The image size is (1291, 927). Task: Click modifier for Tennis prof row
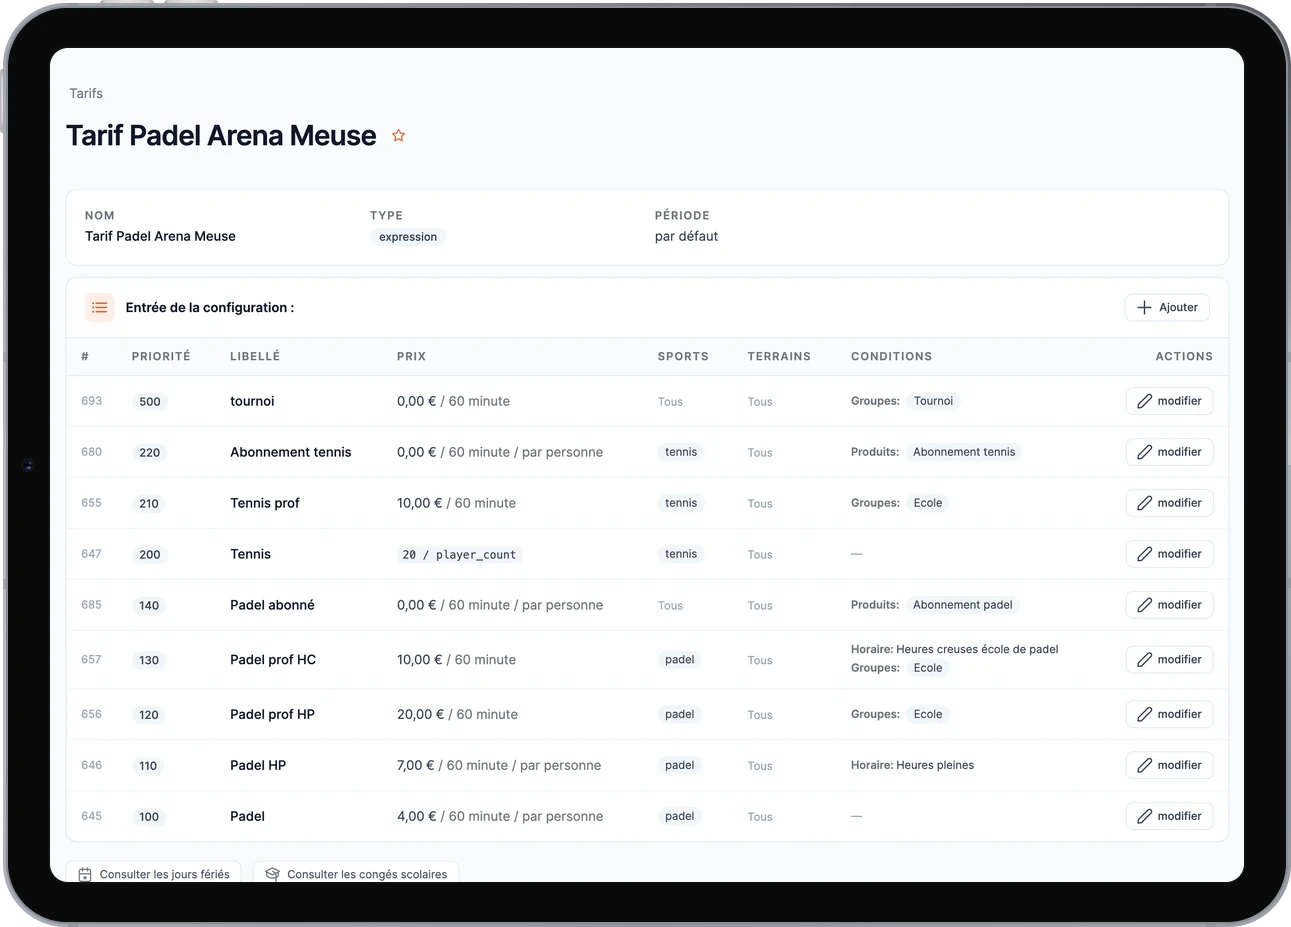[x=1169, y=503]
